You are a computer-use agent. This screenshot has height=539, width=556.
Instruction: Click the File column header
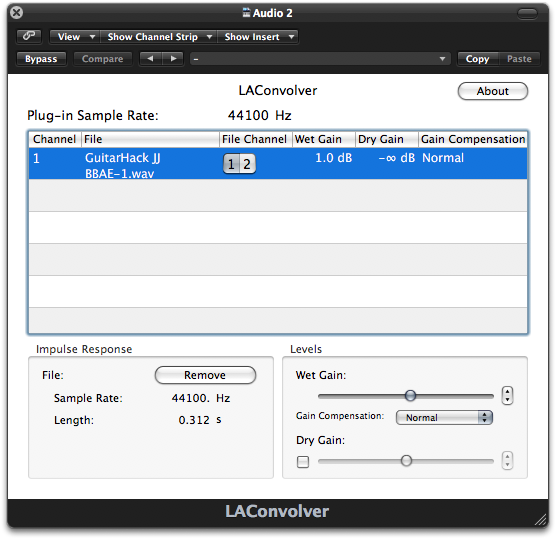(x=150, y=139)
